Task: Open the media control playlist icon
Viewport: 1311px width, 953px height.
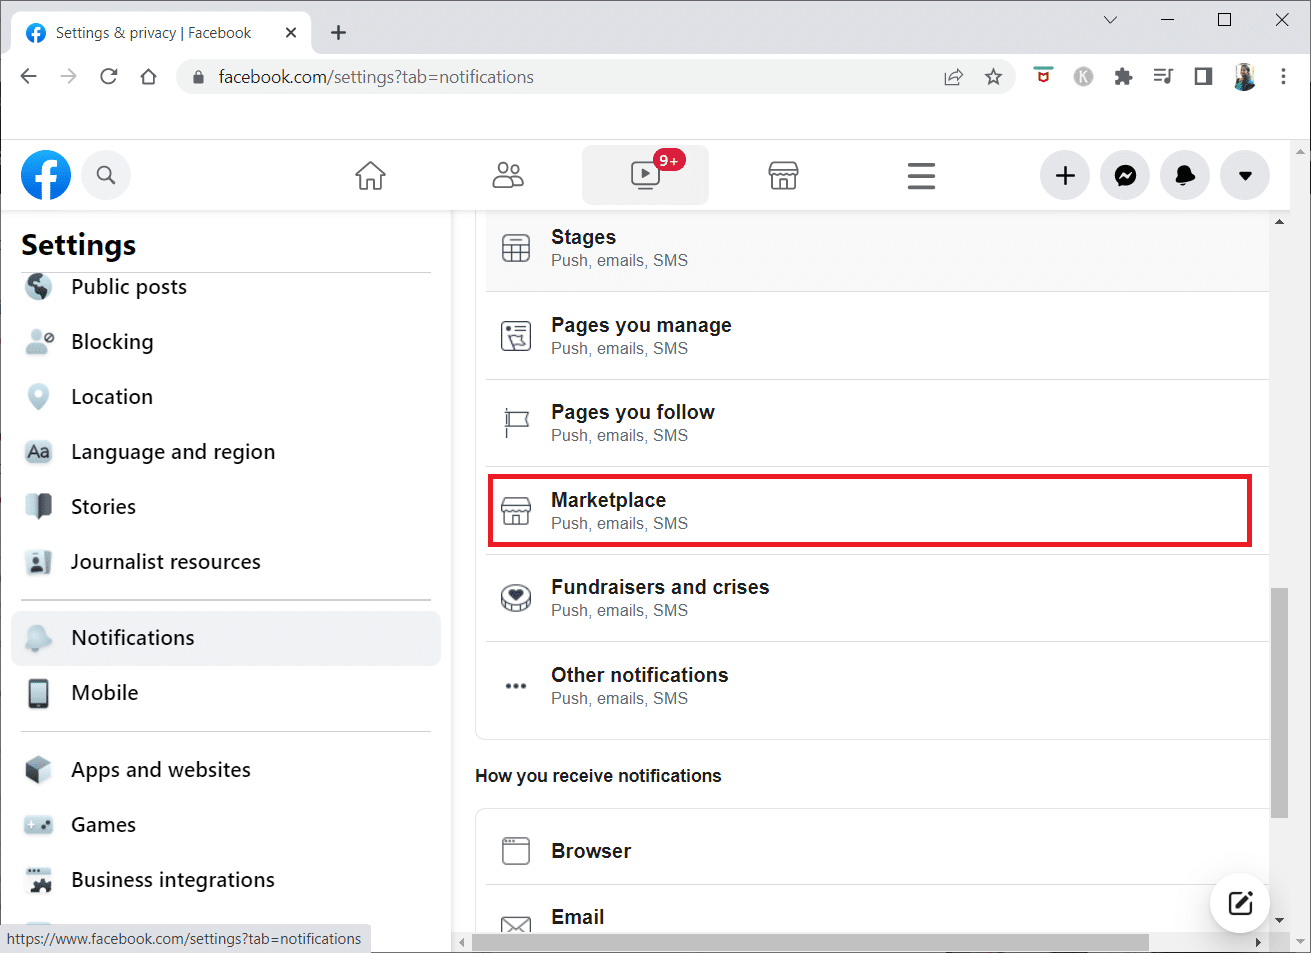Action: 1163,77
